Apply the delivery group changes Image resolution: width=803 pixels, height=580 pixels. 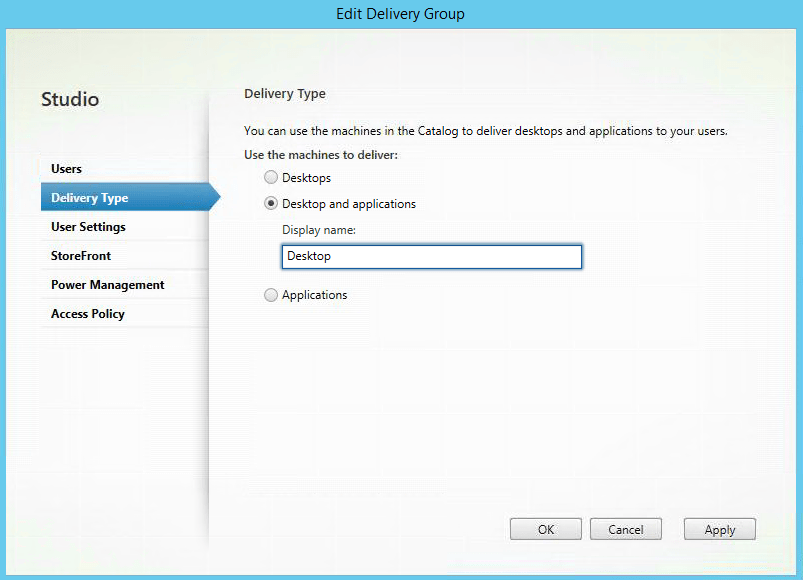click(720, 529)
